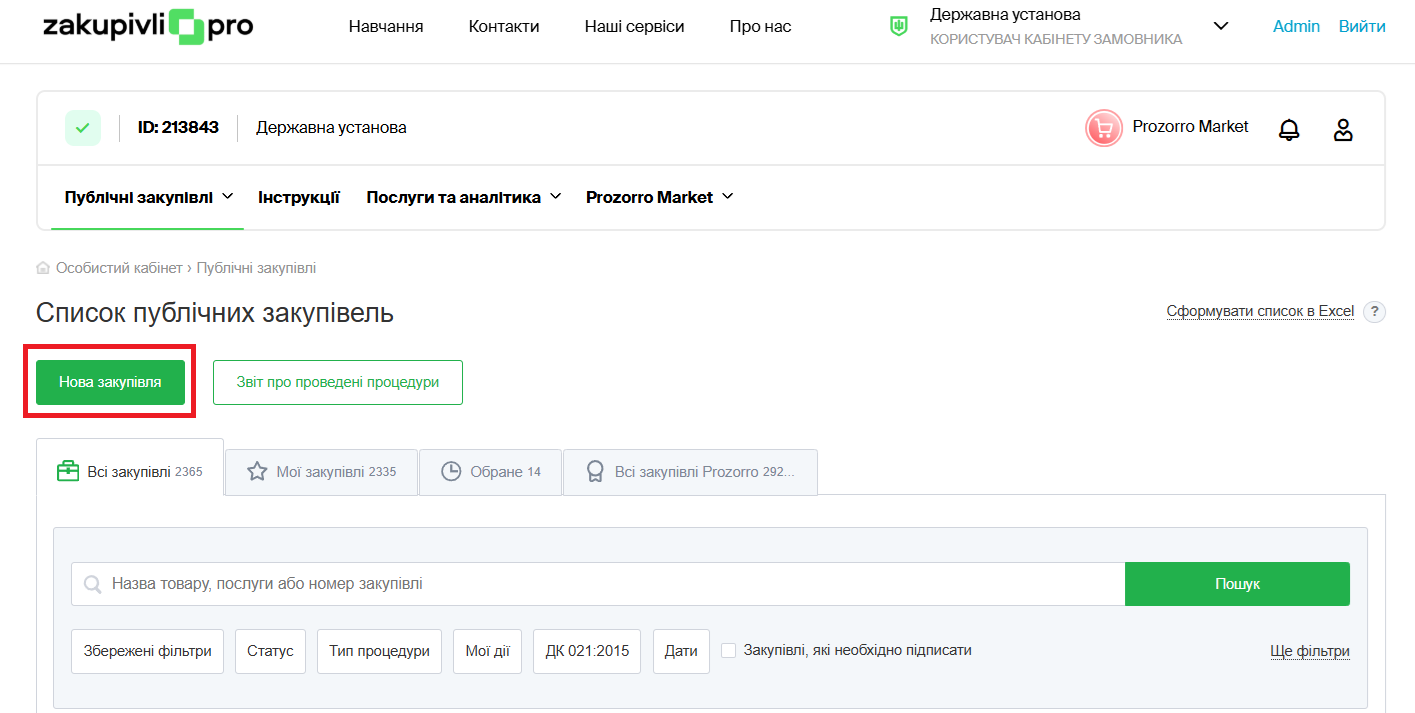Open the user profile icon
Viewport: 1415px width, 713px height.
1343,129
